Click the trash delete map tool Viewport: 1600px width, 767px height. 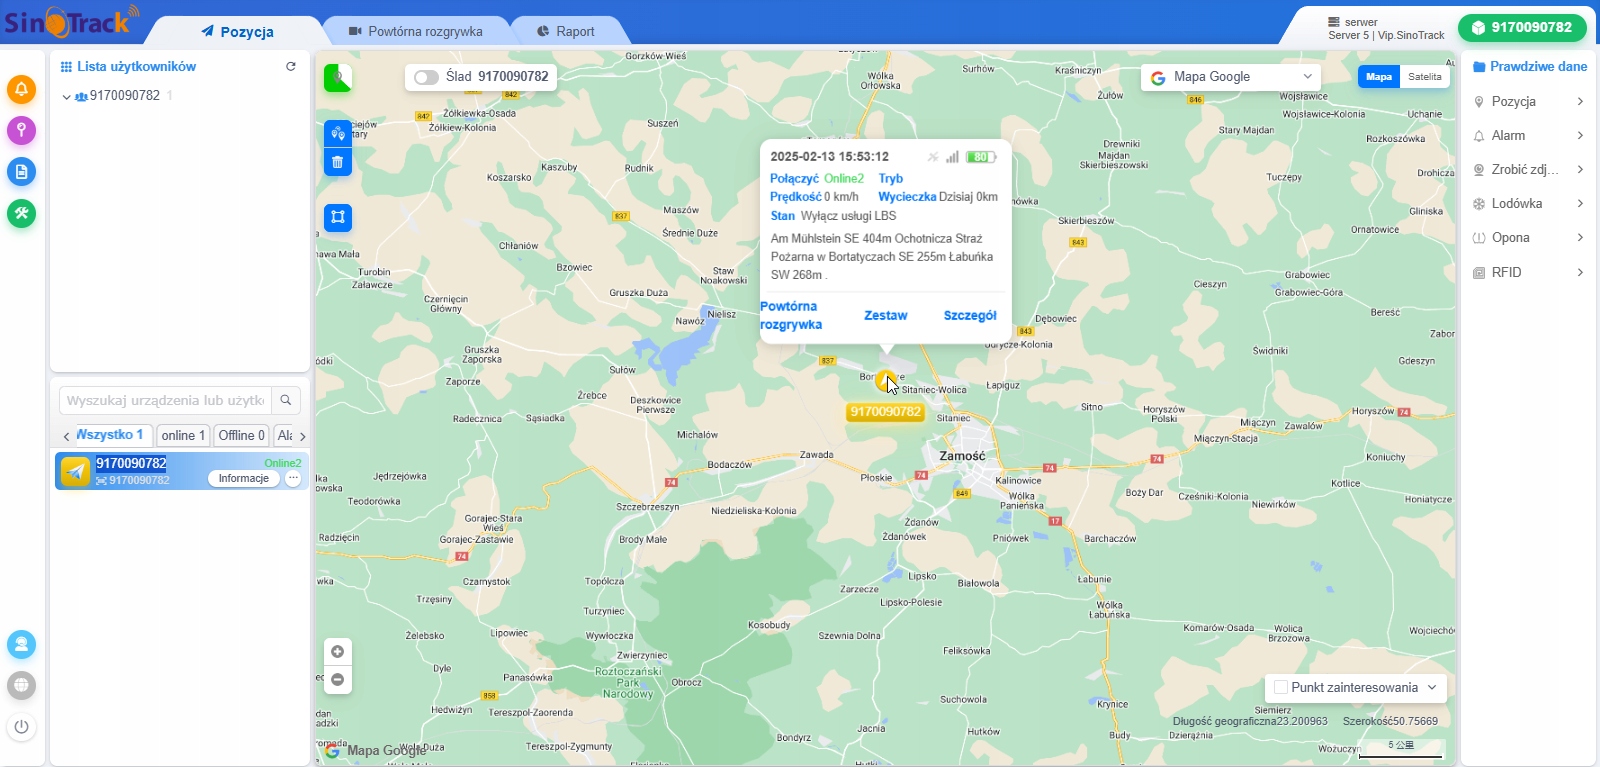(338, 162)
